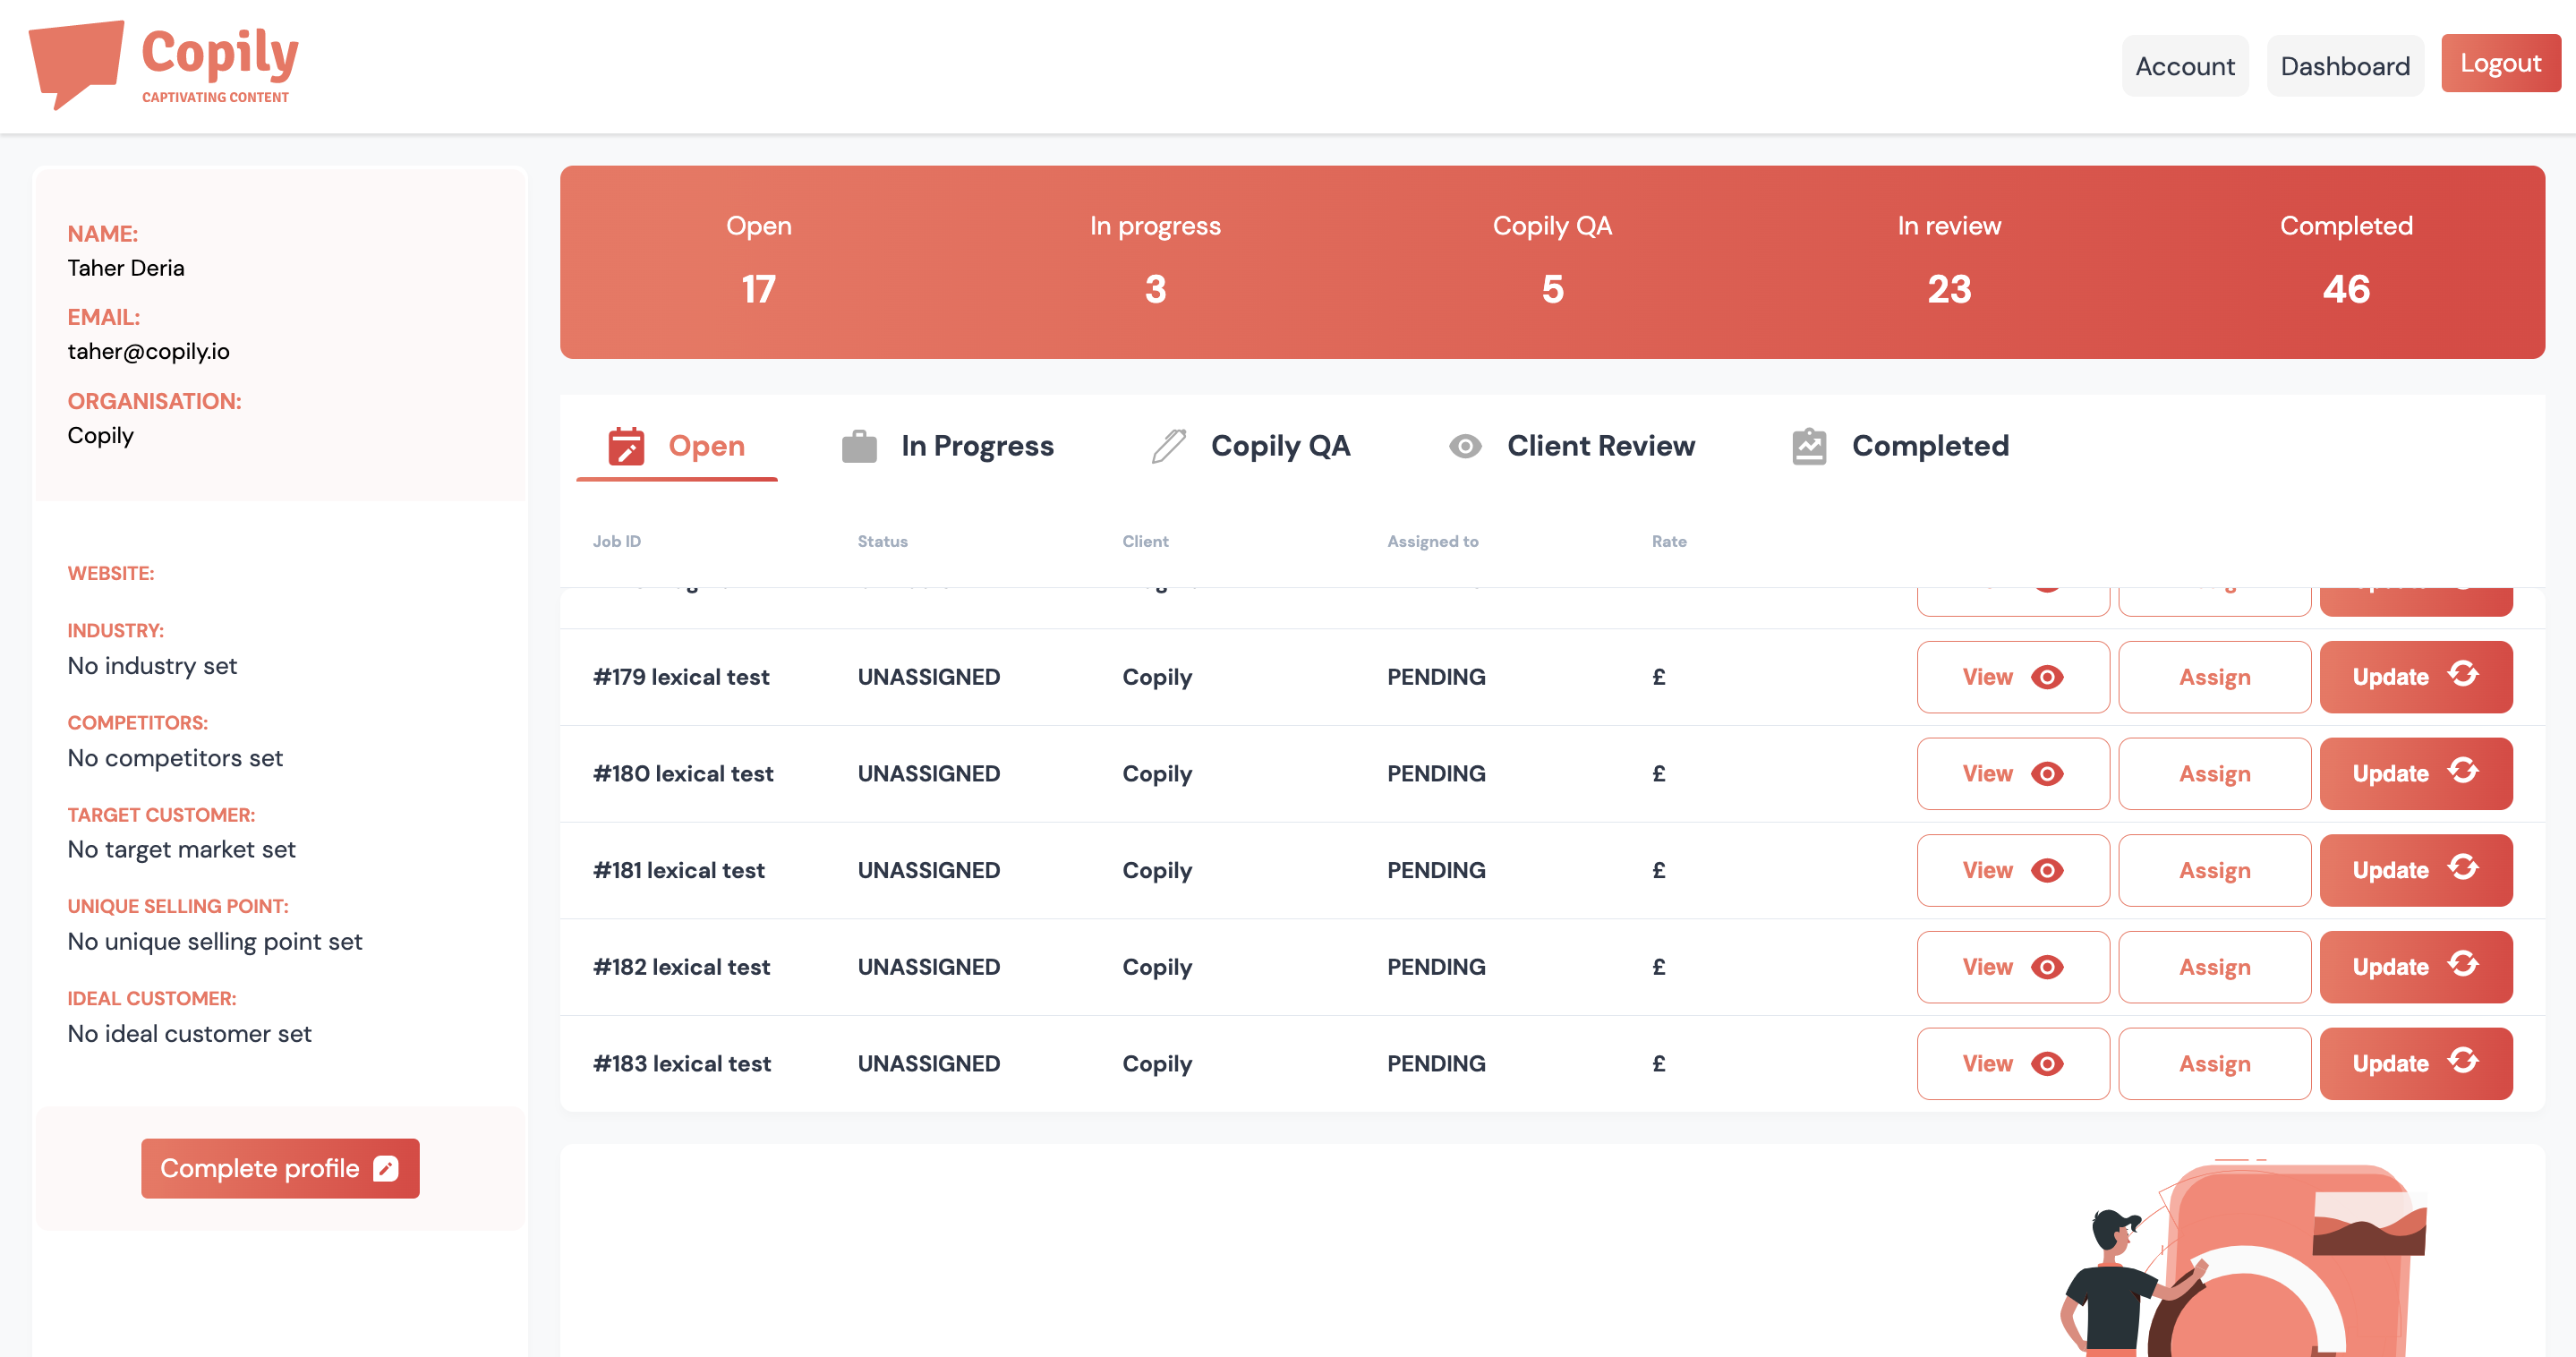View job #180 lexical test

[2013, 774]
